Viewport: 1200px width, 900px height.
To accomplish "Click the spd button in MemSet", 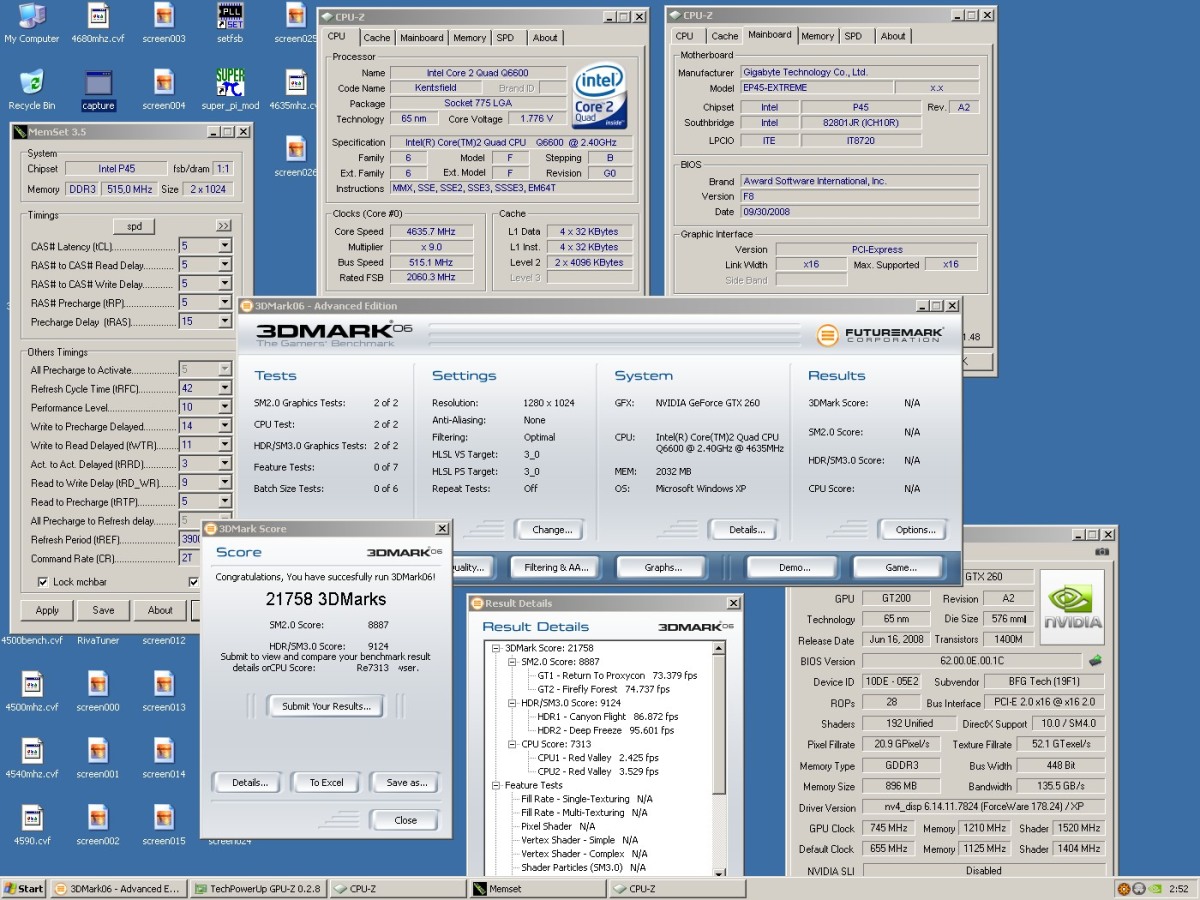I will 134,226.
